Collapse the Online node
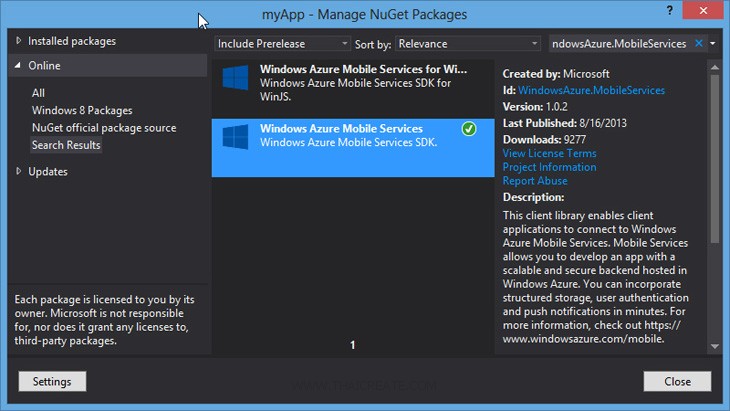This screenshot has width=730, height=411. coord(18,66)
